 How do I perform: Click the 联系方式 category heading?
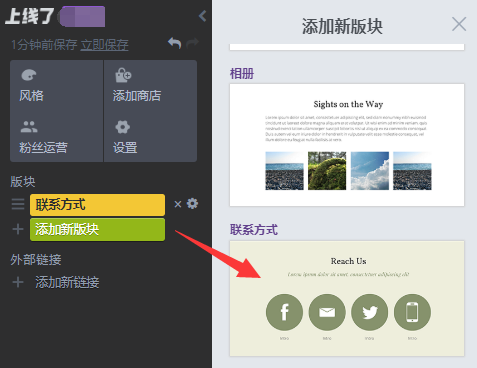(x=254, y=230)
